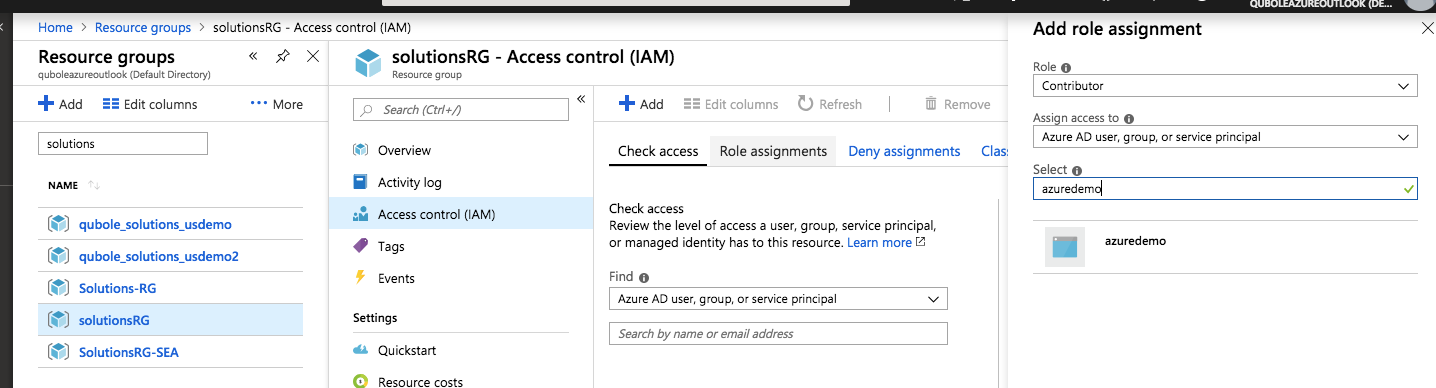
Task: Open qubole_solutions_usdemo2 resource group
Action: point(159,256)
